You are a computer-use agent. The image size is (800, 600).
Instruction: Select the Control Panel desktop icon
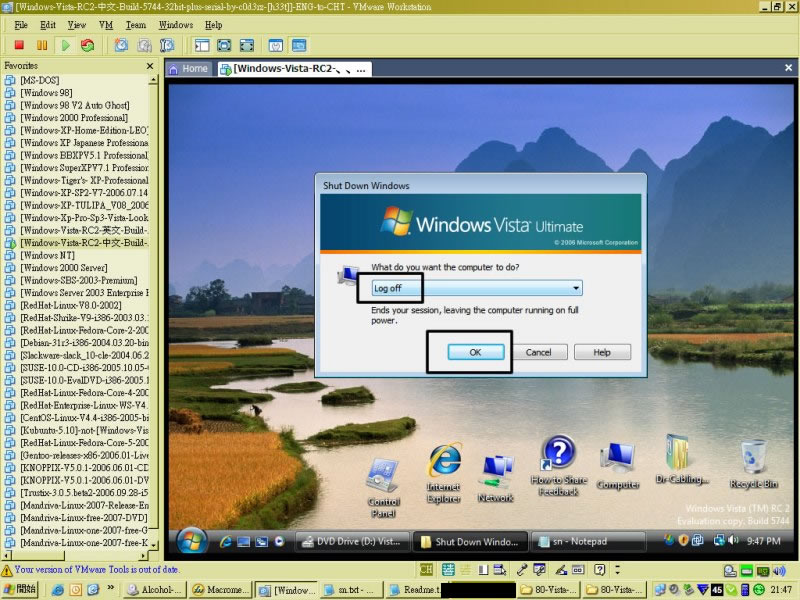[383, 487]
